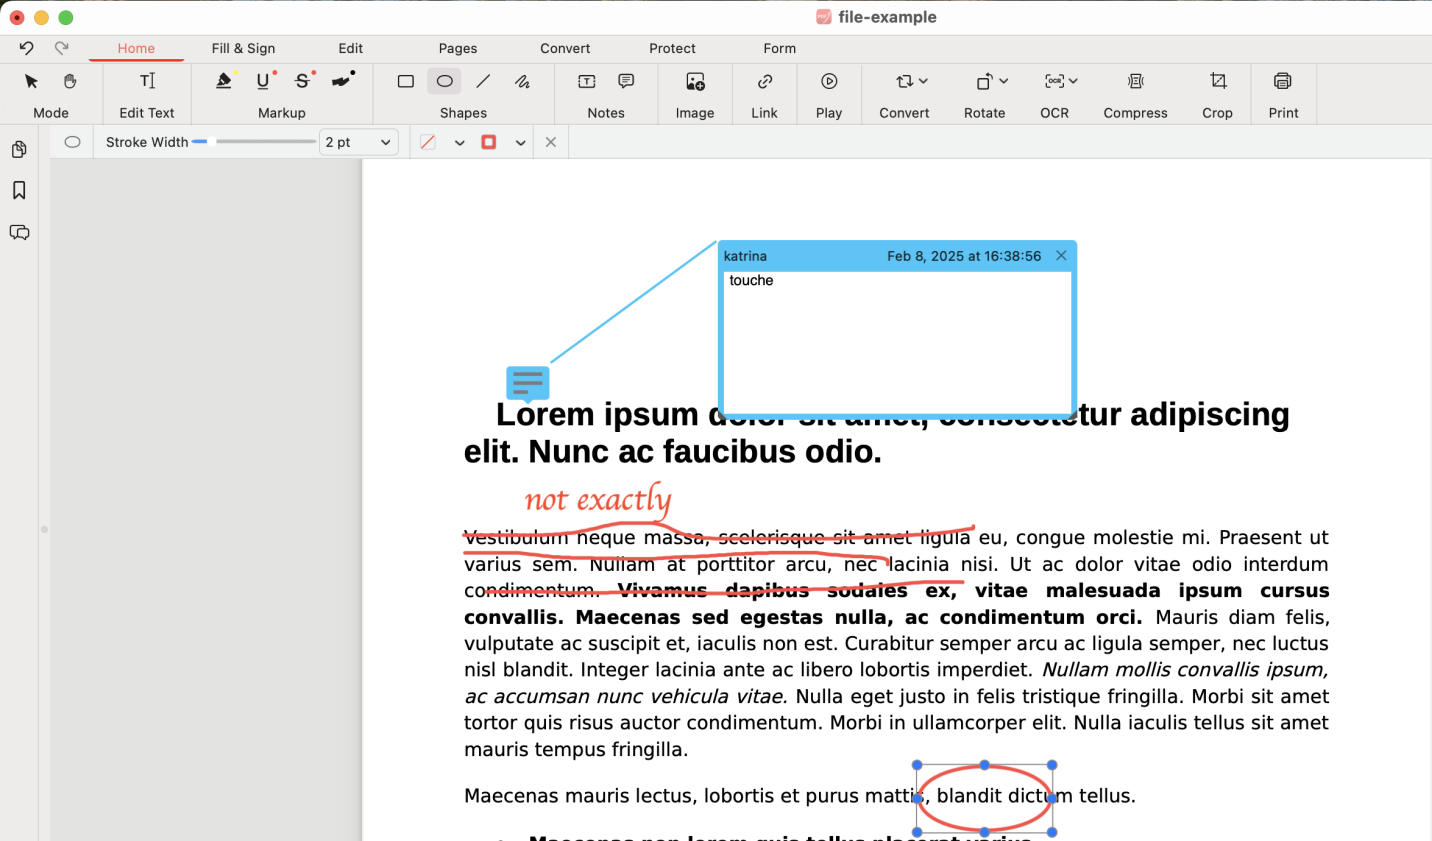Toggle the hand pan mode
Image resolution: width=1432 pixels, height=841 pixels.
70,81
